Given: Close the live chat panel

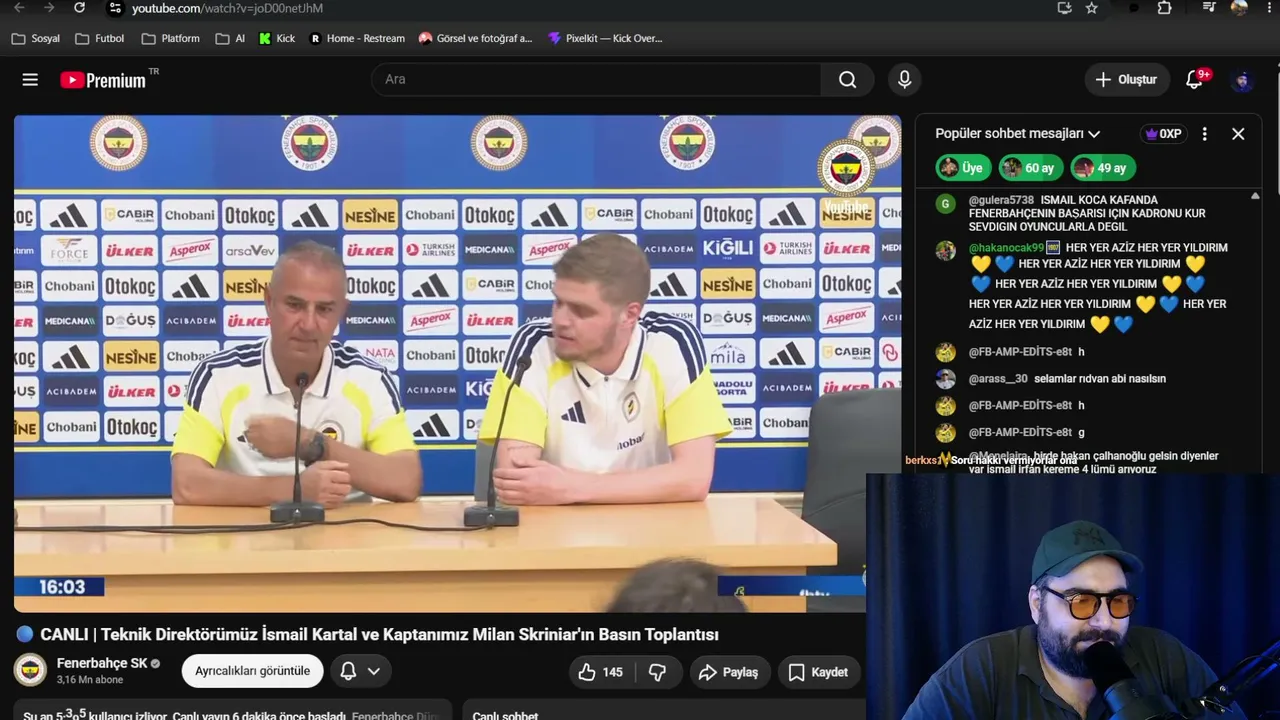Looking at the screenshot, I should pos(1238,133).
